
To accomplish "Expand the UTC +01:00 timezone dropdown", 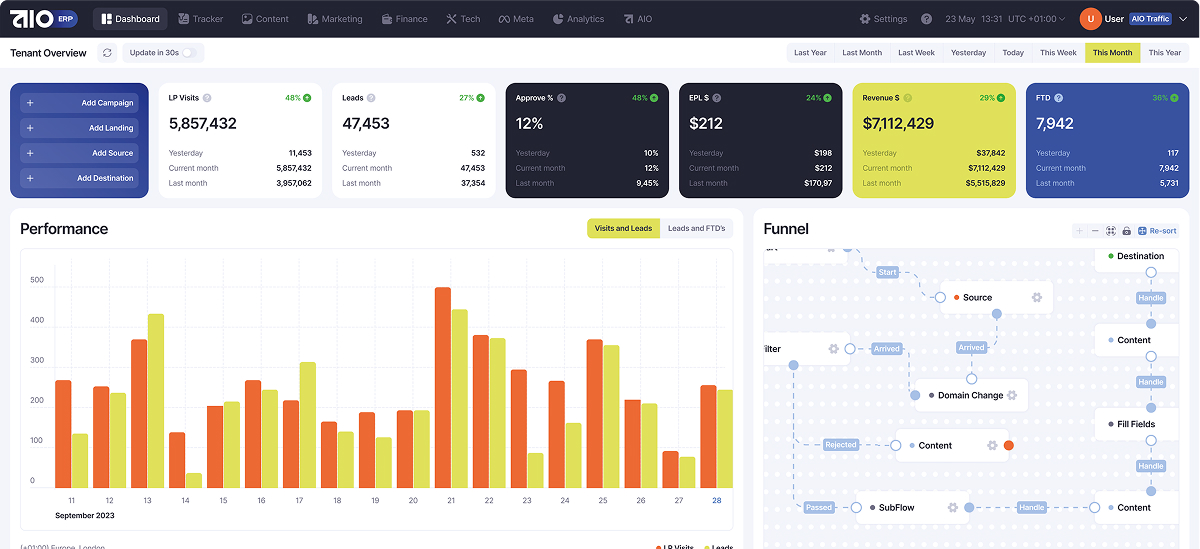I will click(1063, 19).
